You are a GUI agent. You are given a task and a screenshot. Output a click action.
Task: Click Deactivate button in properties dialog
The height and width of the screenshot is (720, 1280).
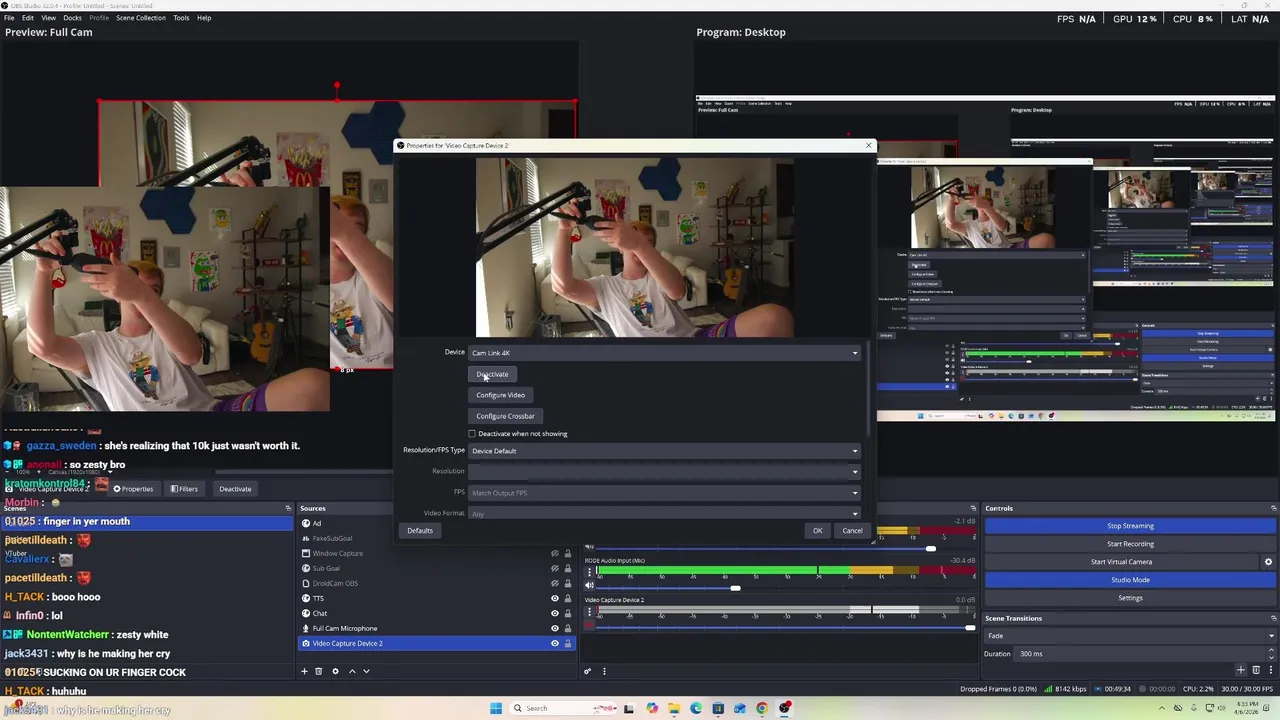click(492, 374)
